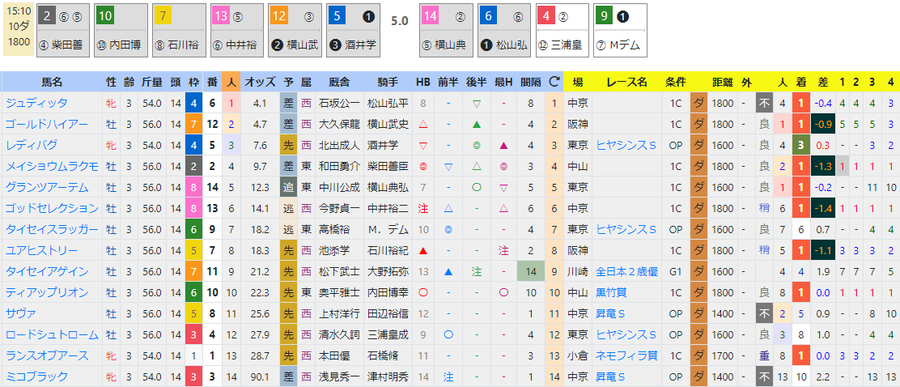900x387 pixels.
Task: Click the 15:10 10ダ 1800 race info box
Action: point(18,30)
